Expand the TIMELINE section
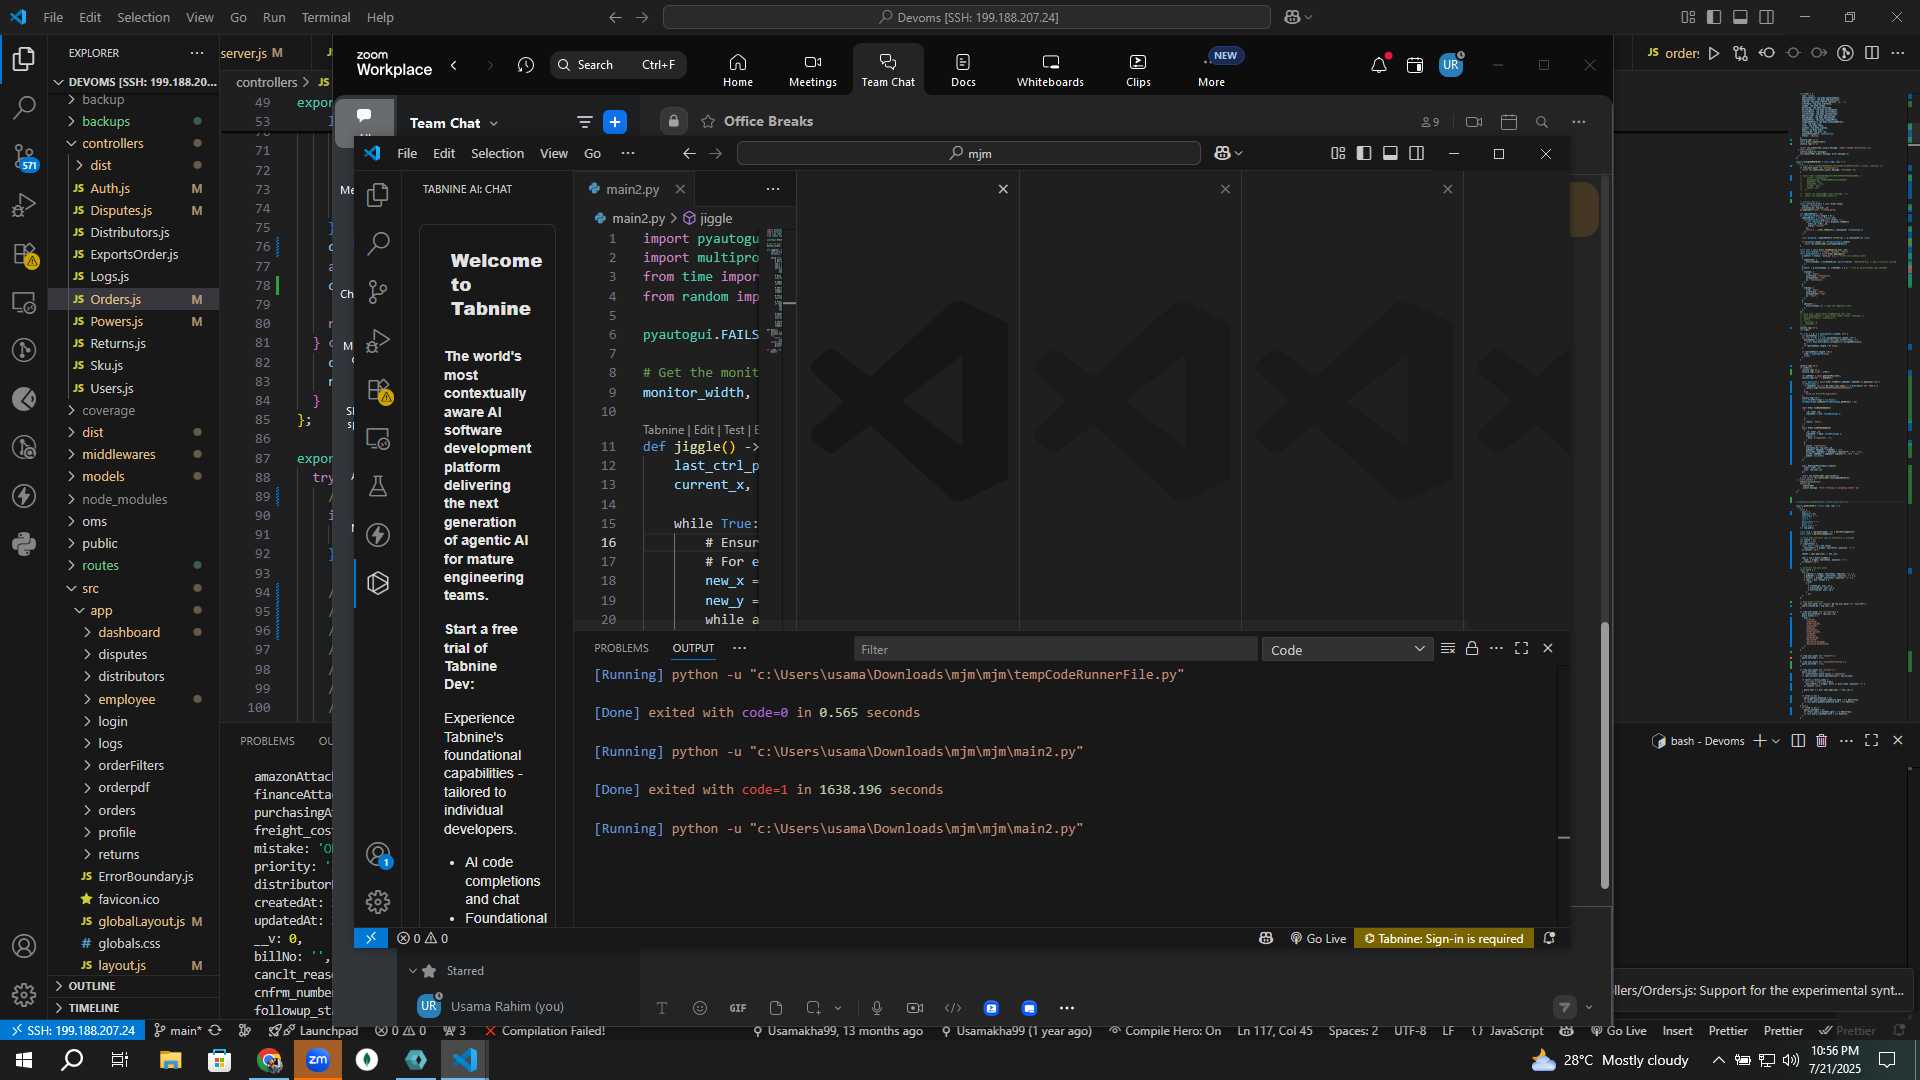Screen dimensions: 1920x1080 pos(94,1008)
